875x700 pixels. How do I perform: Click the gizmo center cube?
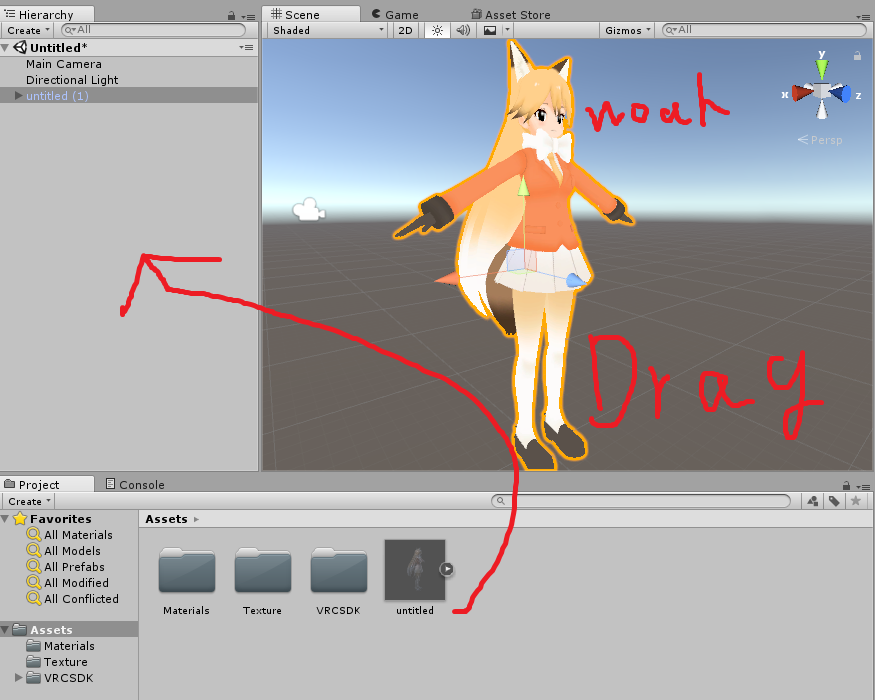(x=821, y=92)
